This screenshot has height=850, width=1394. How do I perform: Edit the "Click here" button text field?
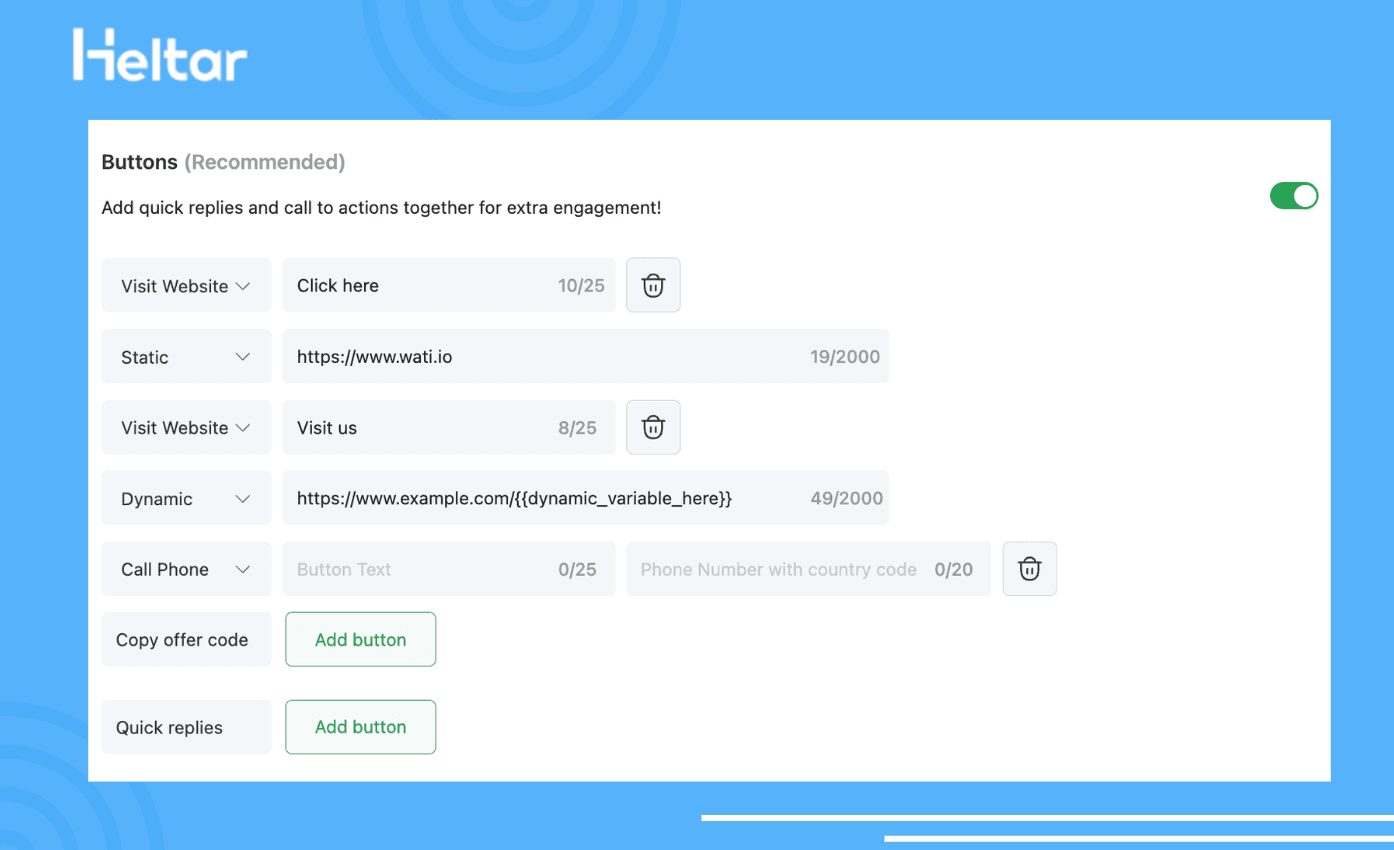tap(420, 285)
